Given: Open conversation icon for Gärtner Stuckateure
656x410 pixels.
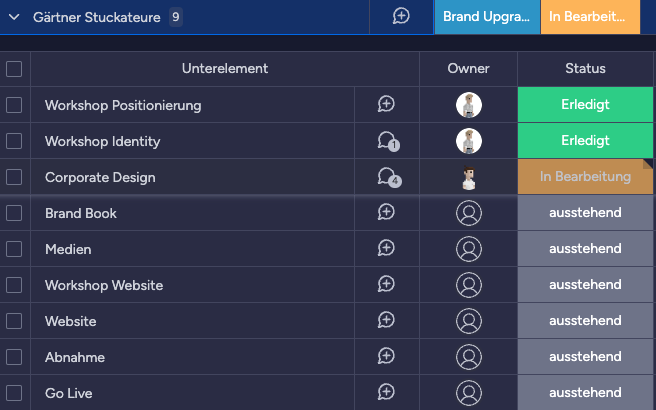Looking at the screenshot, I should tap(401, 16).
